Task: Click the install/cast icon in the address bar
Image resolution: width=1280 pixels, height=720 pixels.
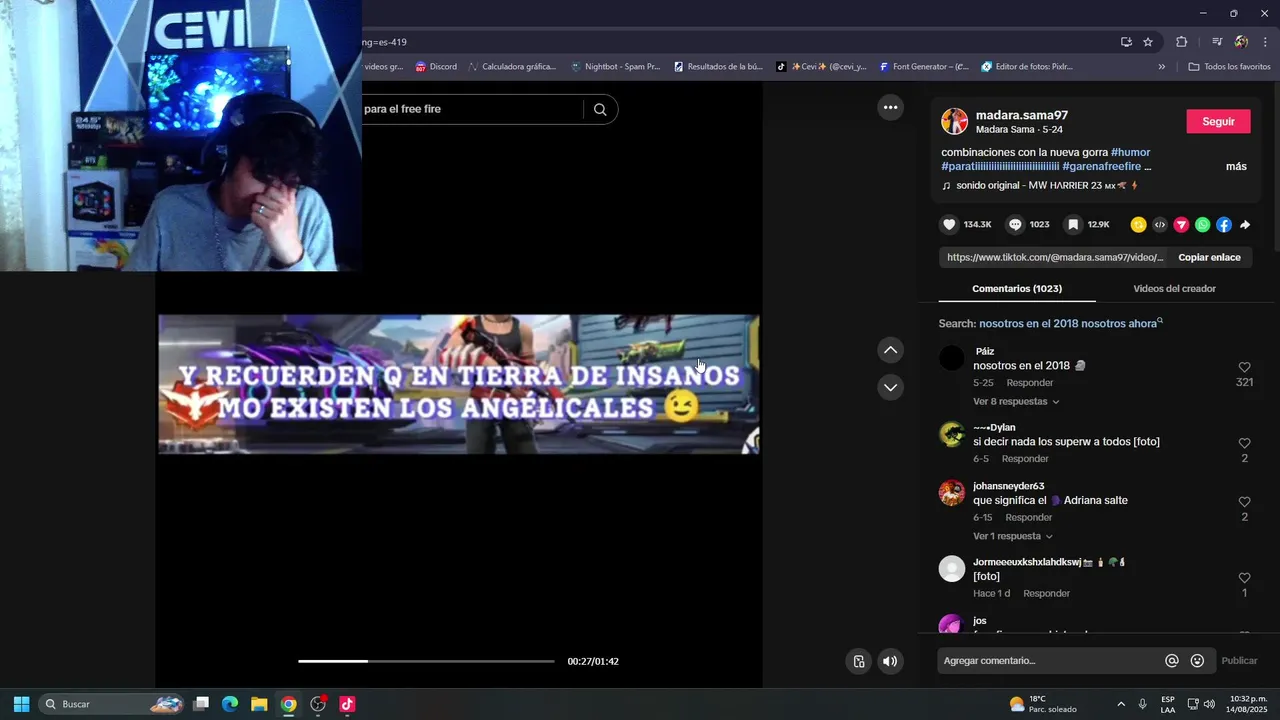Action: 1126,42
